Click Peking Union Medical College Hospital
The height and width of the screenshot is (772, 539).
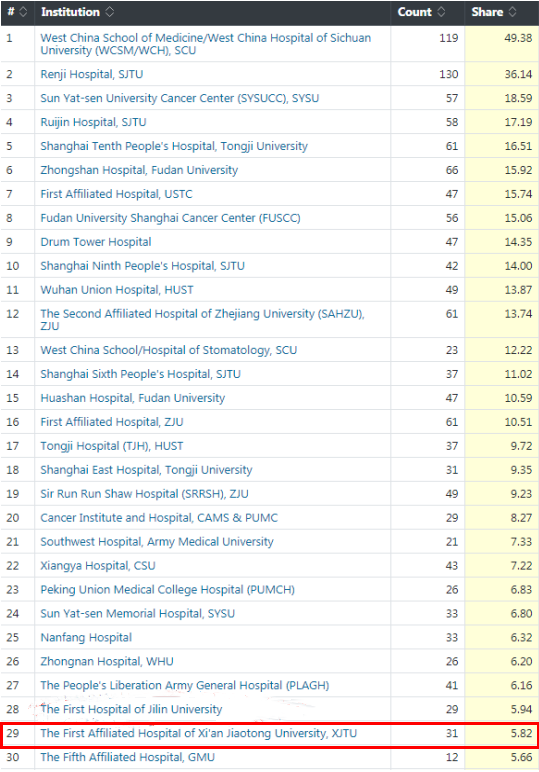[167, 590]
